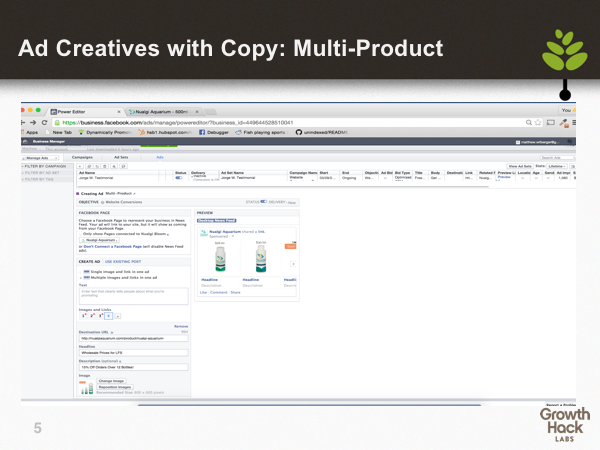Reload the page with the browser refresh icon
600x450 pixels.
coord(44,123)
